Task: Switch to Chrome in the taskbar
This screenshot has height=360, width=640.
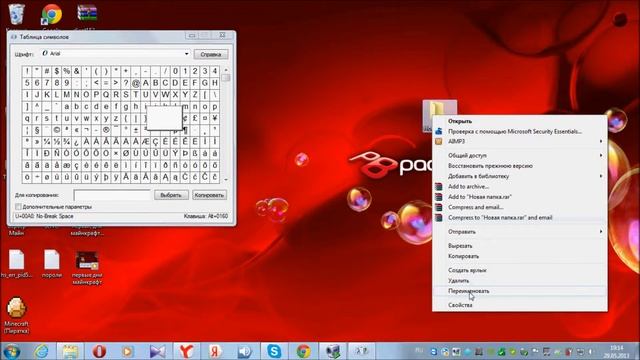Action: click(x=303, y=351)
